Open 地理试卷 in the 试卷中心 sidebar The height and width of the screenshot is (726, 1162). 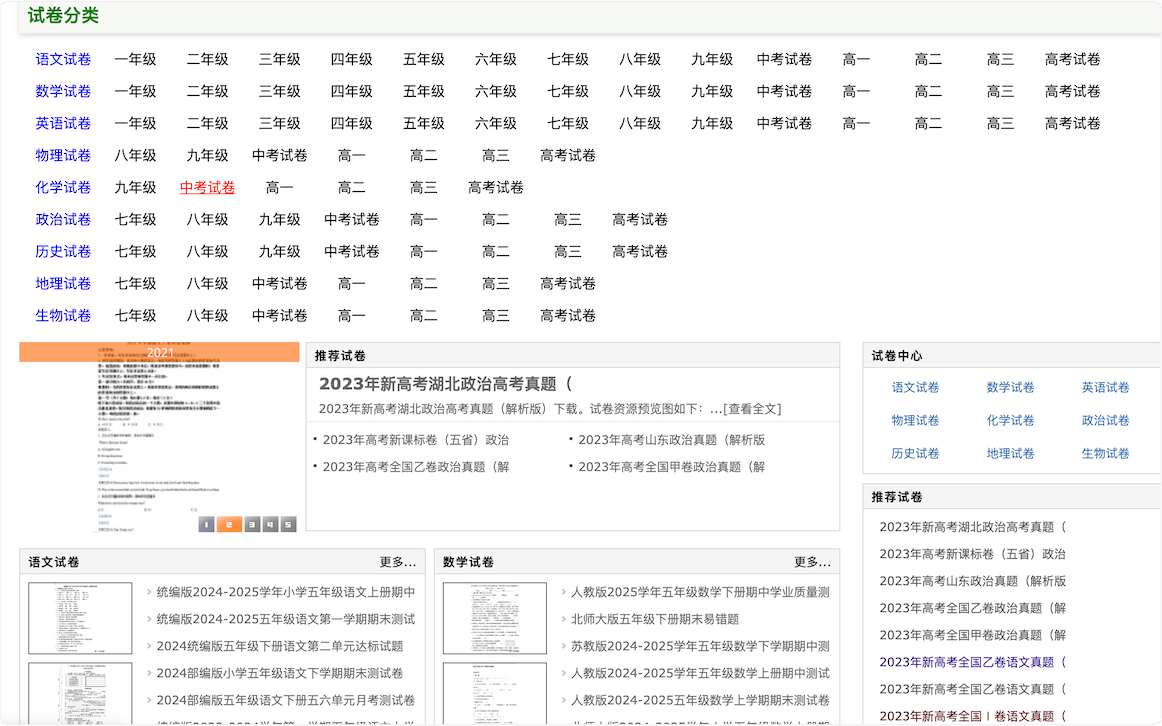point(1010,453)
